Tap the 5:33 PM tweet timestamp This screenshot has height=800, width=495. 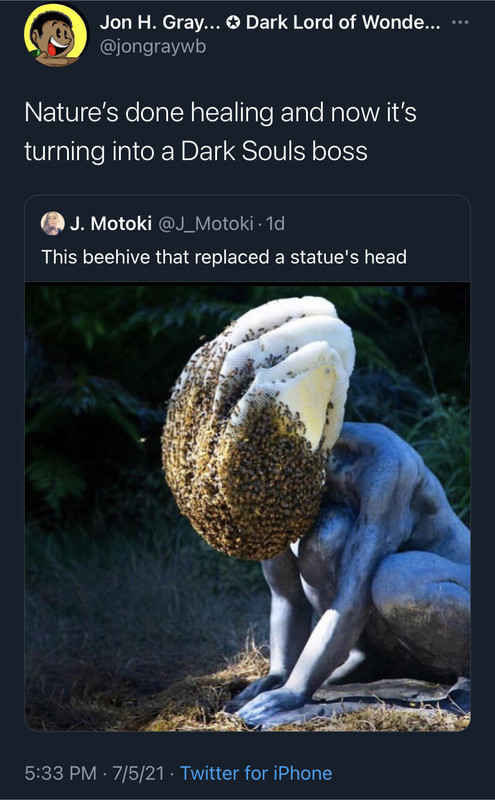pos(60,773)
